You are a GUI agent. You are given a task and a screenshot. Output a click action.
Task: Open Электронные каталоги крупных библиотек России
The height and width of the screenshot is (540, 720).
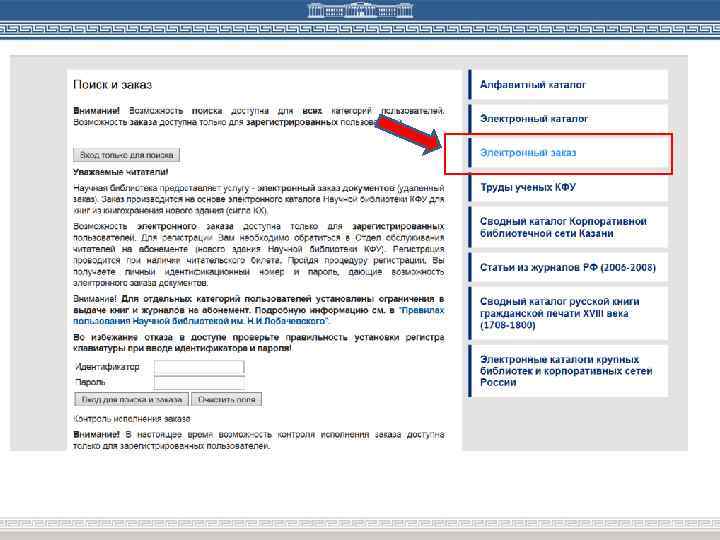coord(566,371)
